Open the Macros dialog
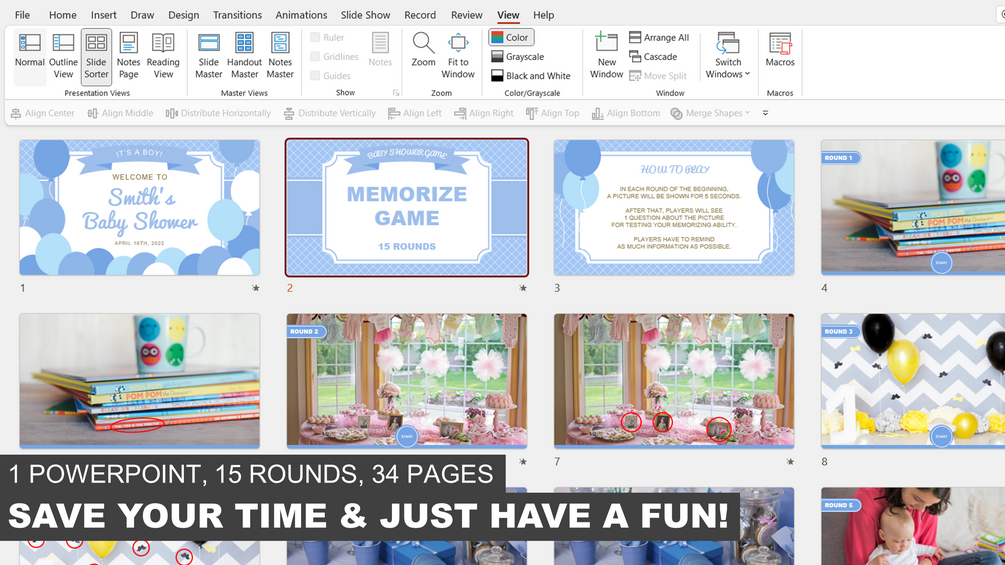This screenshot has height=565, width=1005. (779, 50)
